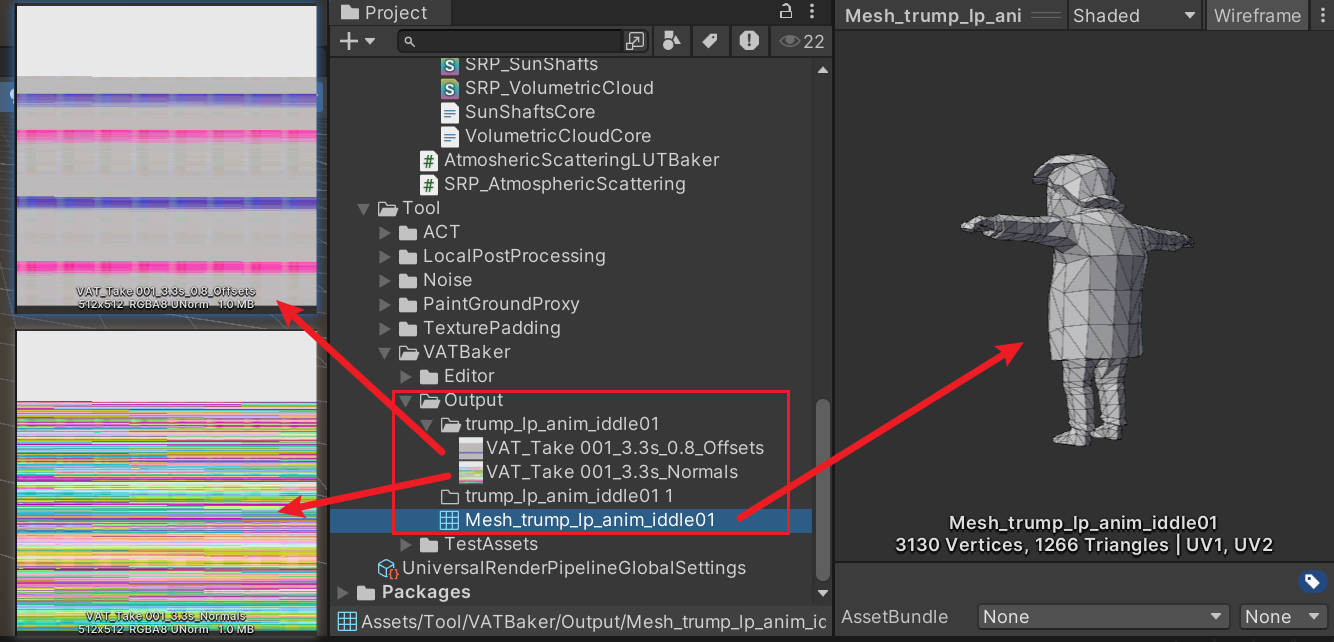Collapse the VATBaker folder
This screenshot has width=1334, height=642.
385,352
